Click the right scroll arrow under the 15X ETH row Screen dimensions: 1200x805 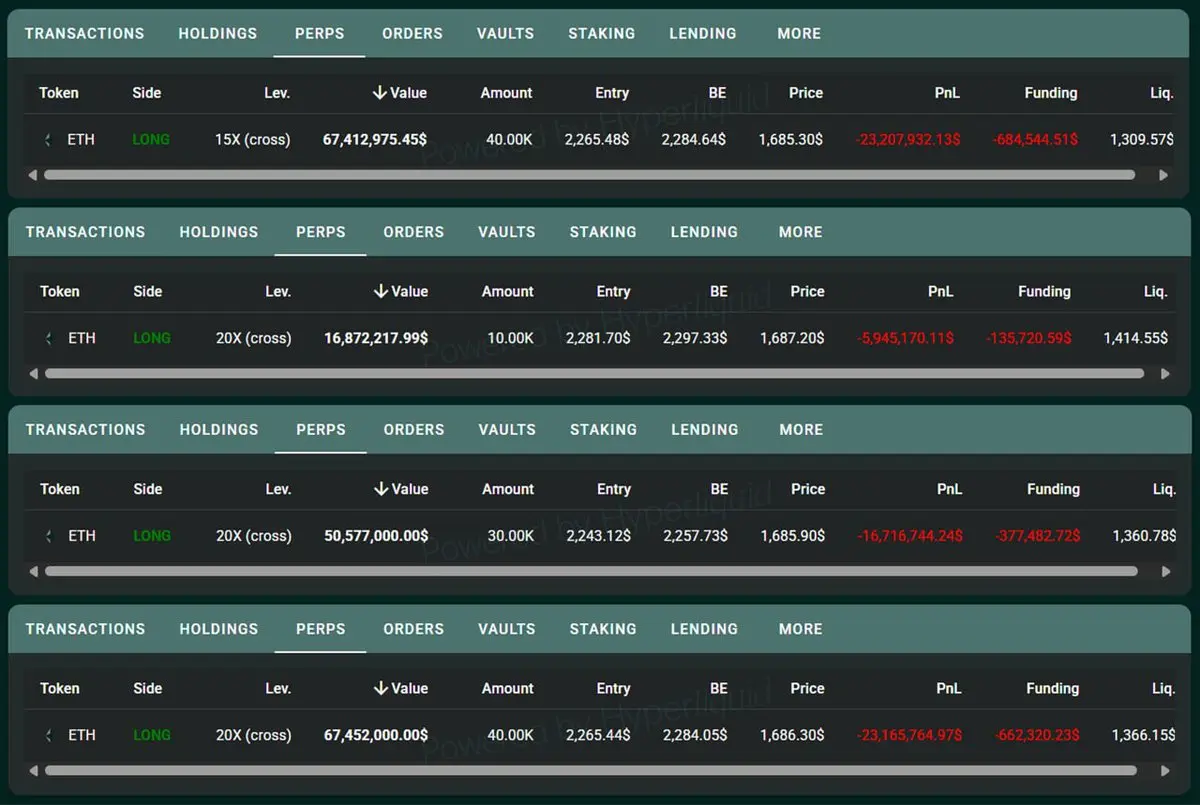coord(1163,175)
